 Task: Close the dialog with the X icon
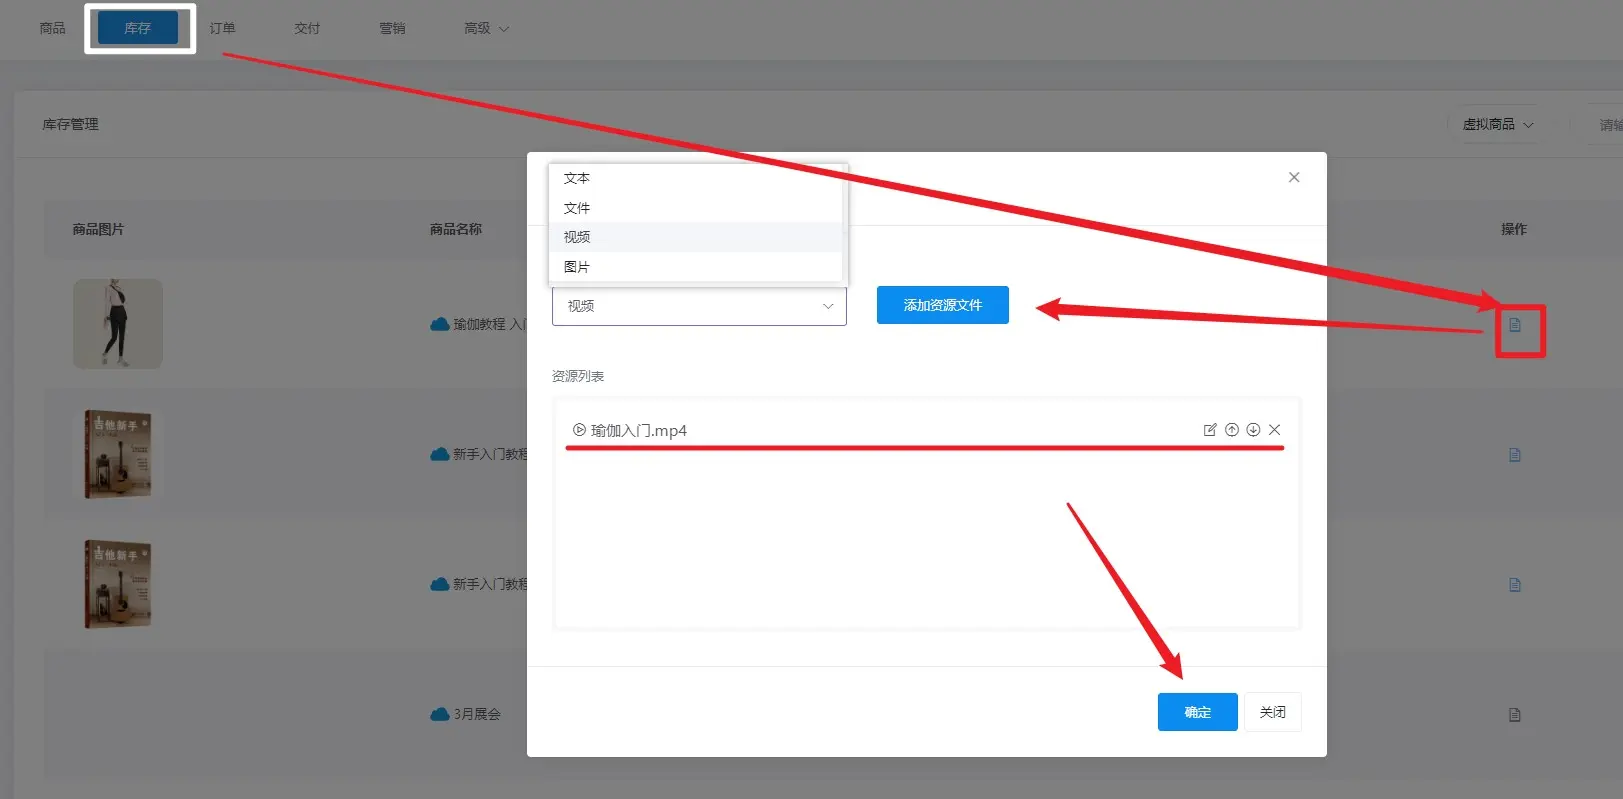click(1294, 177)
